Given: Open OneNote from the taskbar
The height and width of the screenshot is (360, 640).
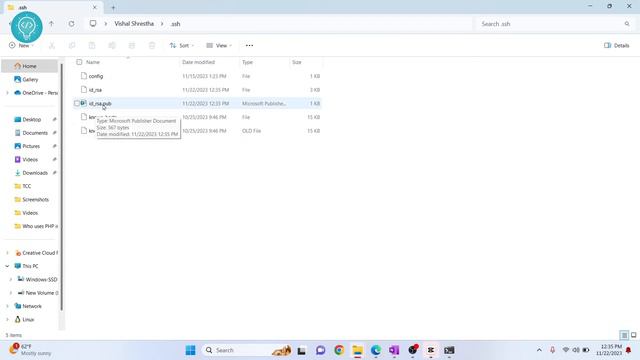Looking at the screenshot, I should pos(394,350).
